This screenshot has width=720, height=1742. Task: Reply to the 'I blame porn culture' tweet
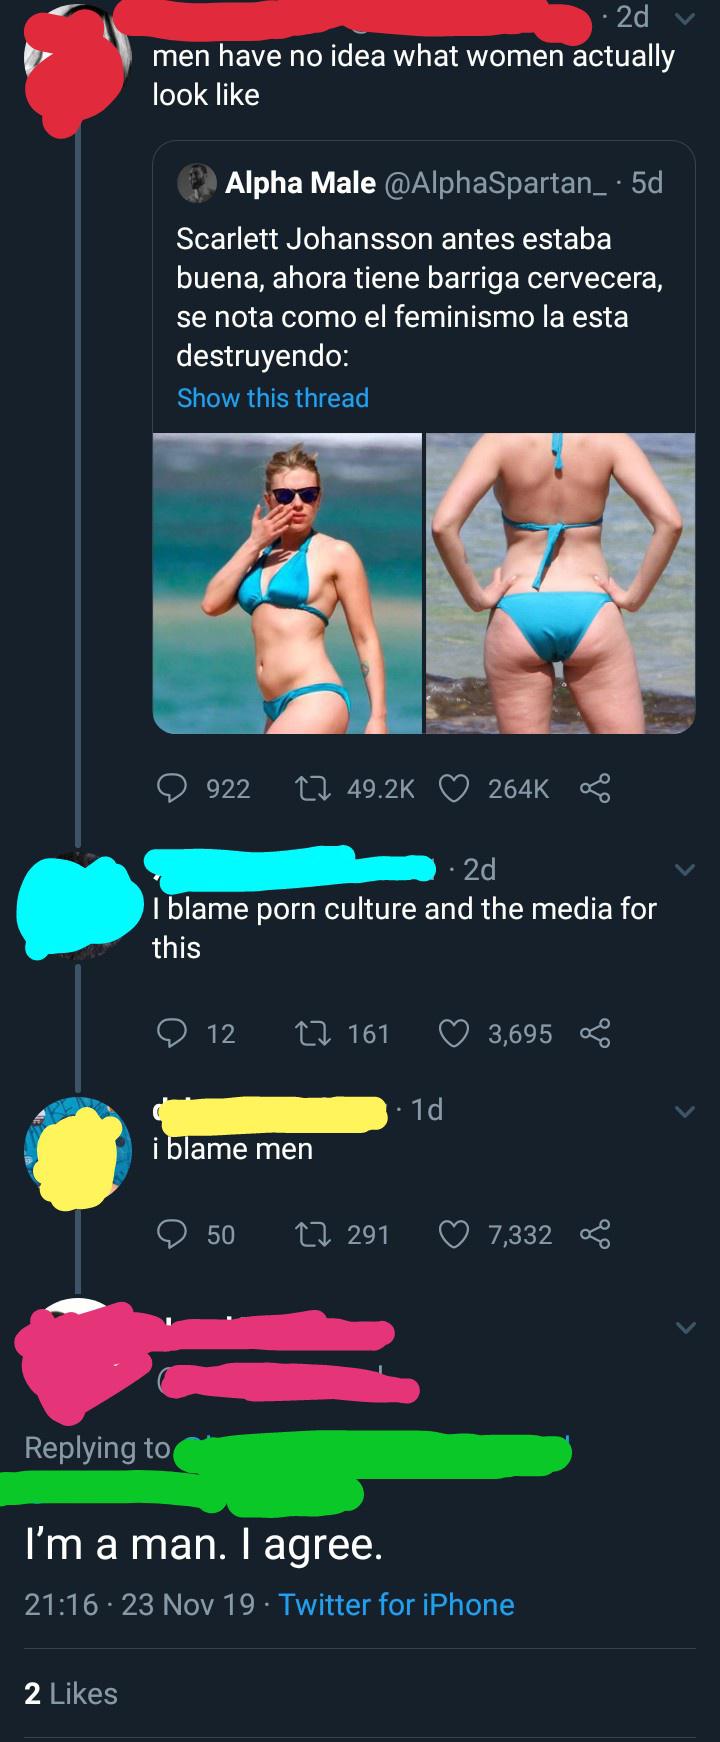[171, 1034]
